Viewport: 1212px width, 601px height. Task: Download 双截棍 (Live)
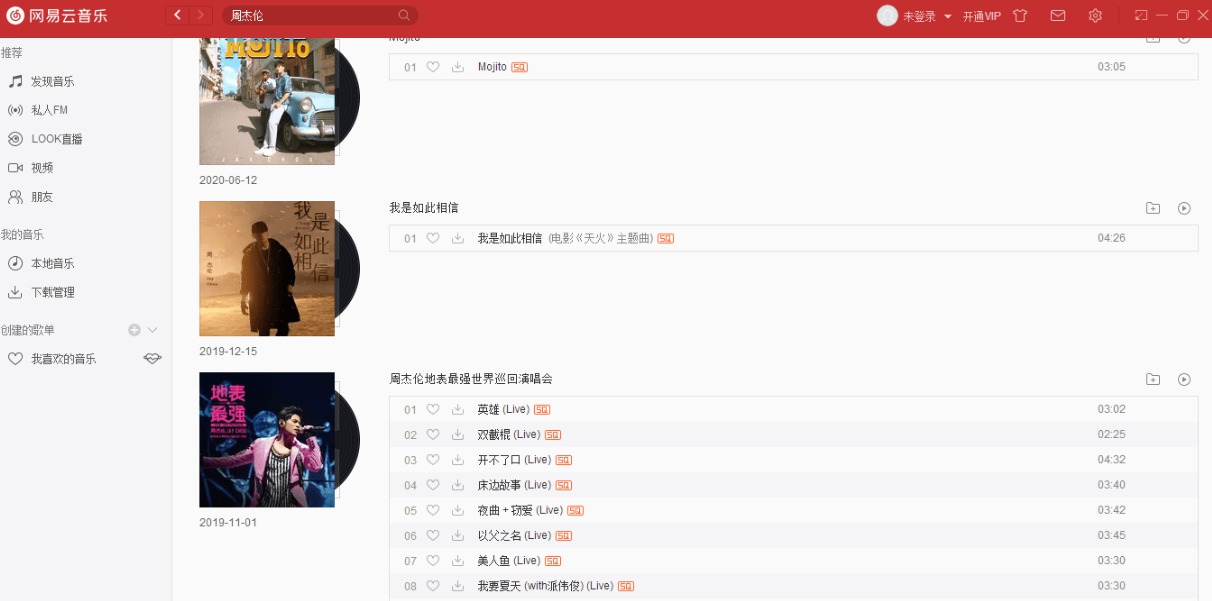(x=458, y=434)
